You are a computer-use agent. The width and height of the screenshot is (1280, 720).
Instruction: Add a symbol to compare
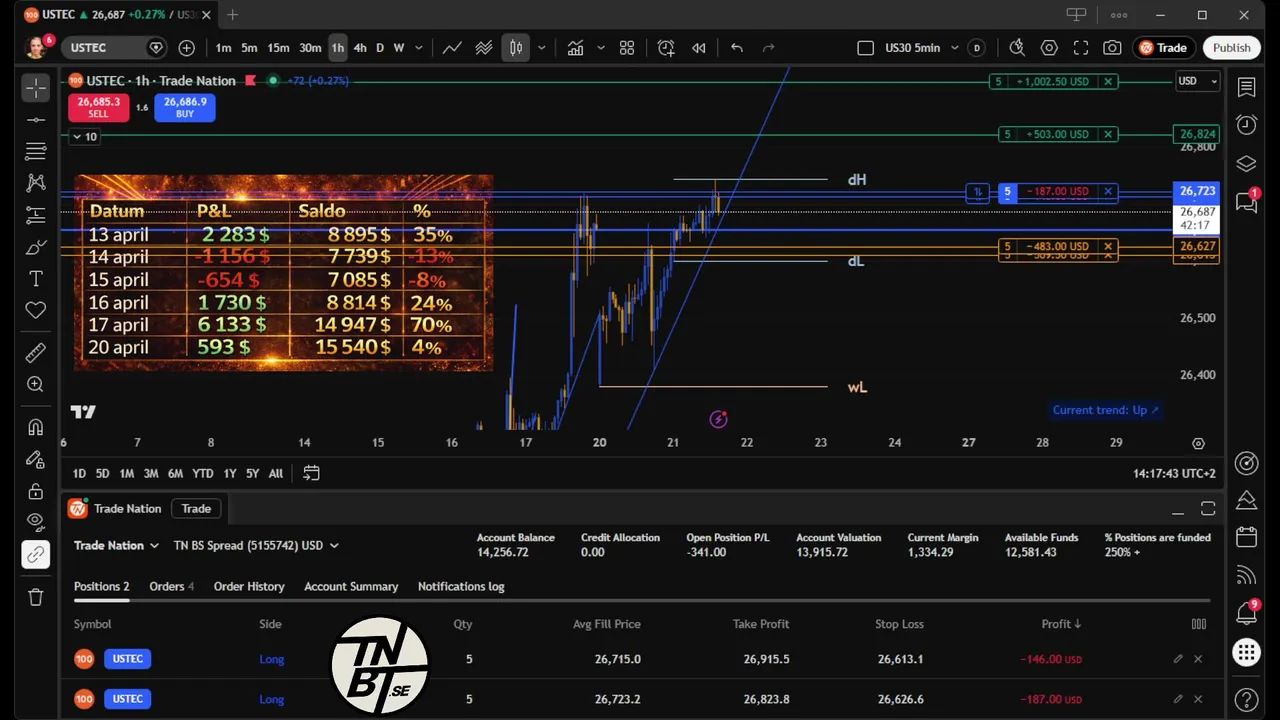click(x=187, y=48)
